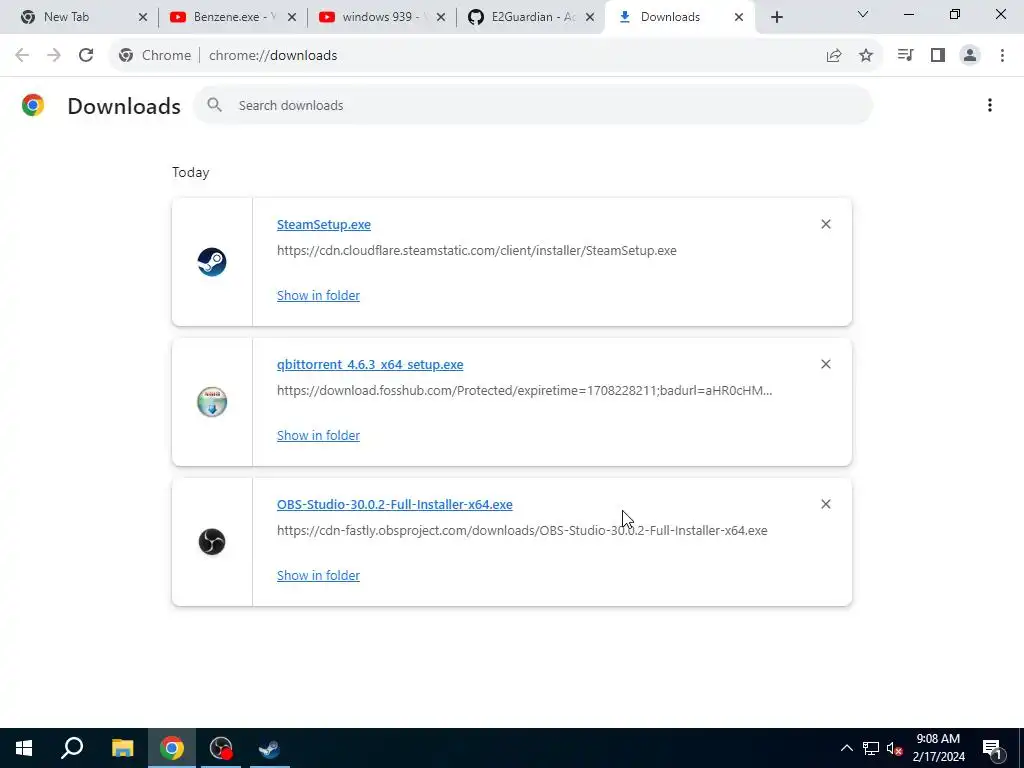This screenshot has height=768, width=1024.
Task: Open the taskbar clock and date
Action: pos(938,748)
